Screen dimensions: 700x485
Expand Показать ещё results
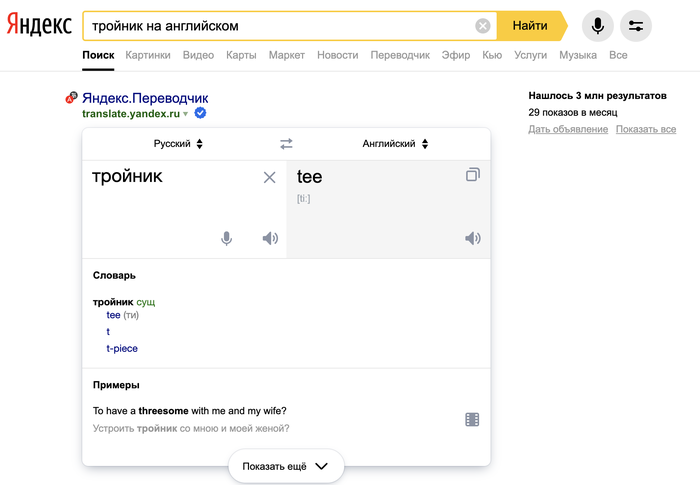tap(286, 466)
